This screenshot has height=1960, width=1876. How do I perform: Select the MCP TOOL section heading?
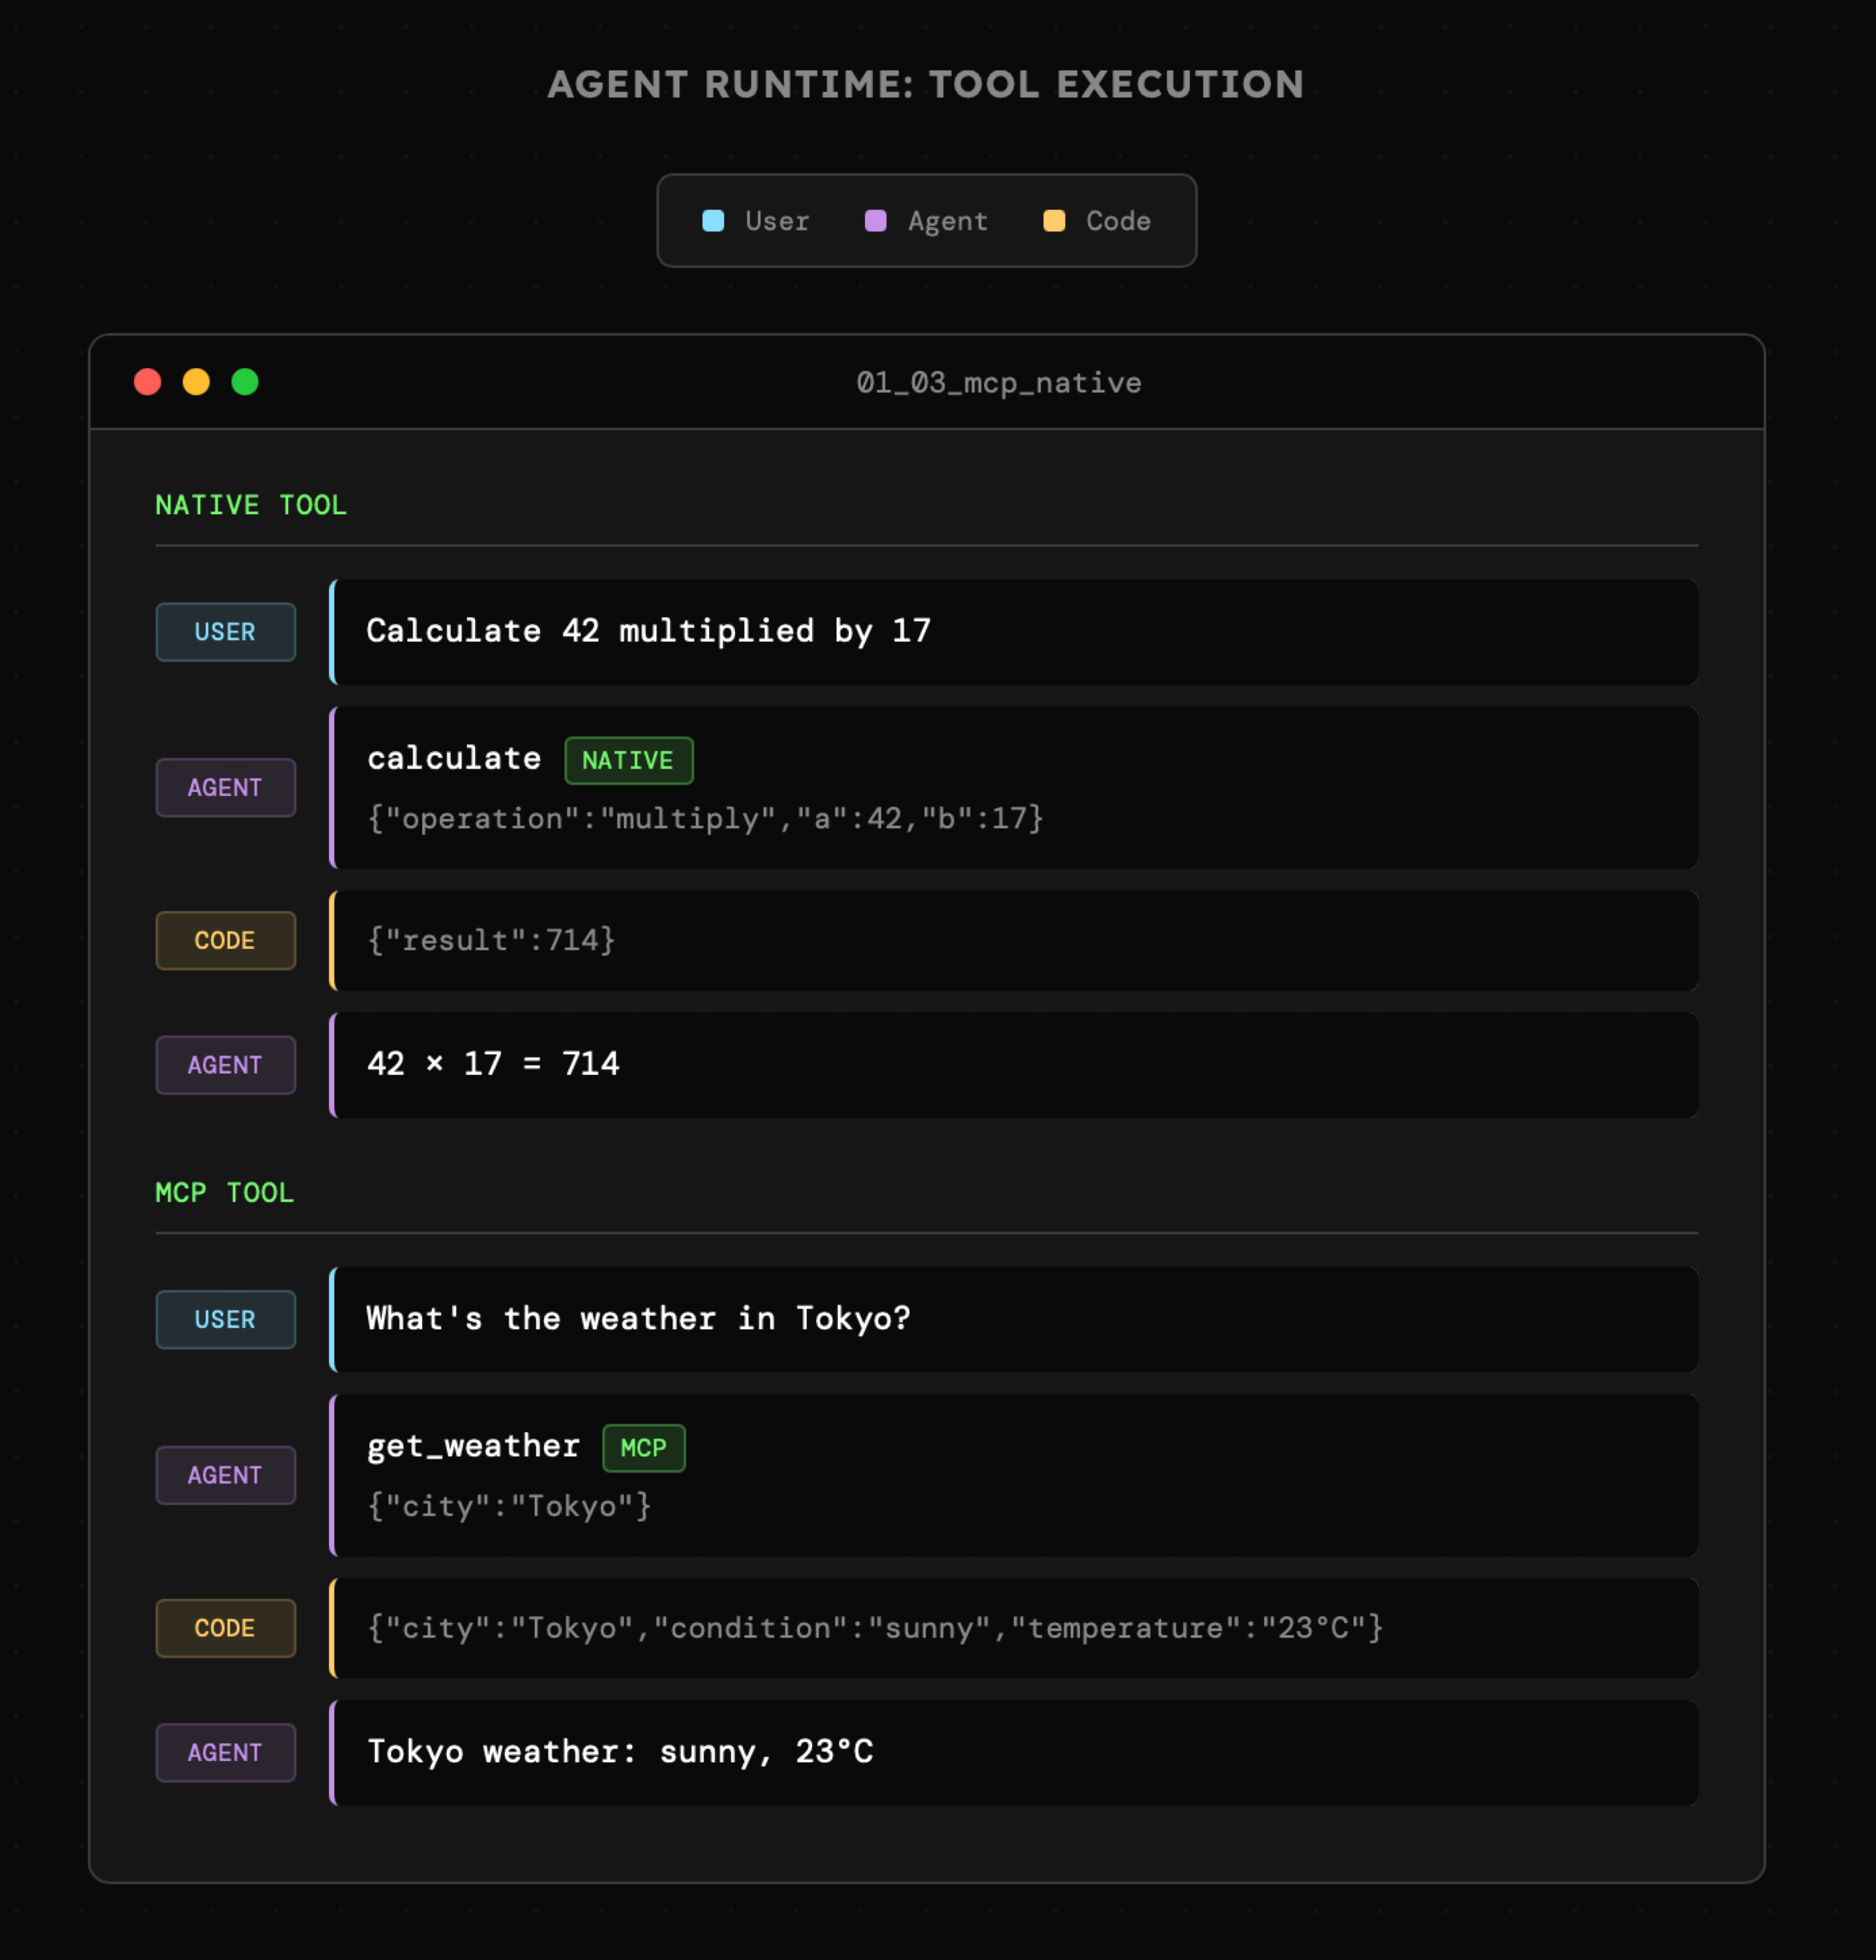pos(225,1193)
